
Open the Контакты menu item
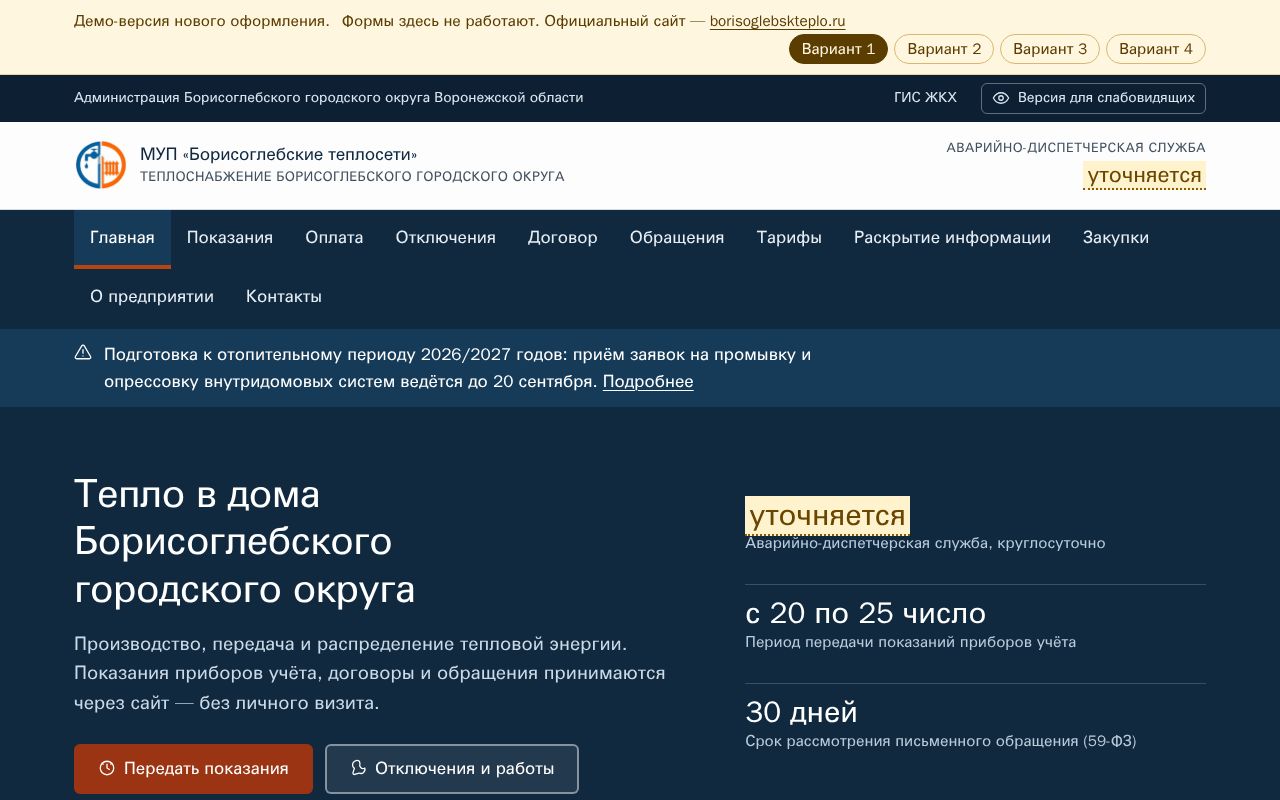point(284,297)
